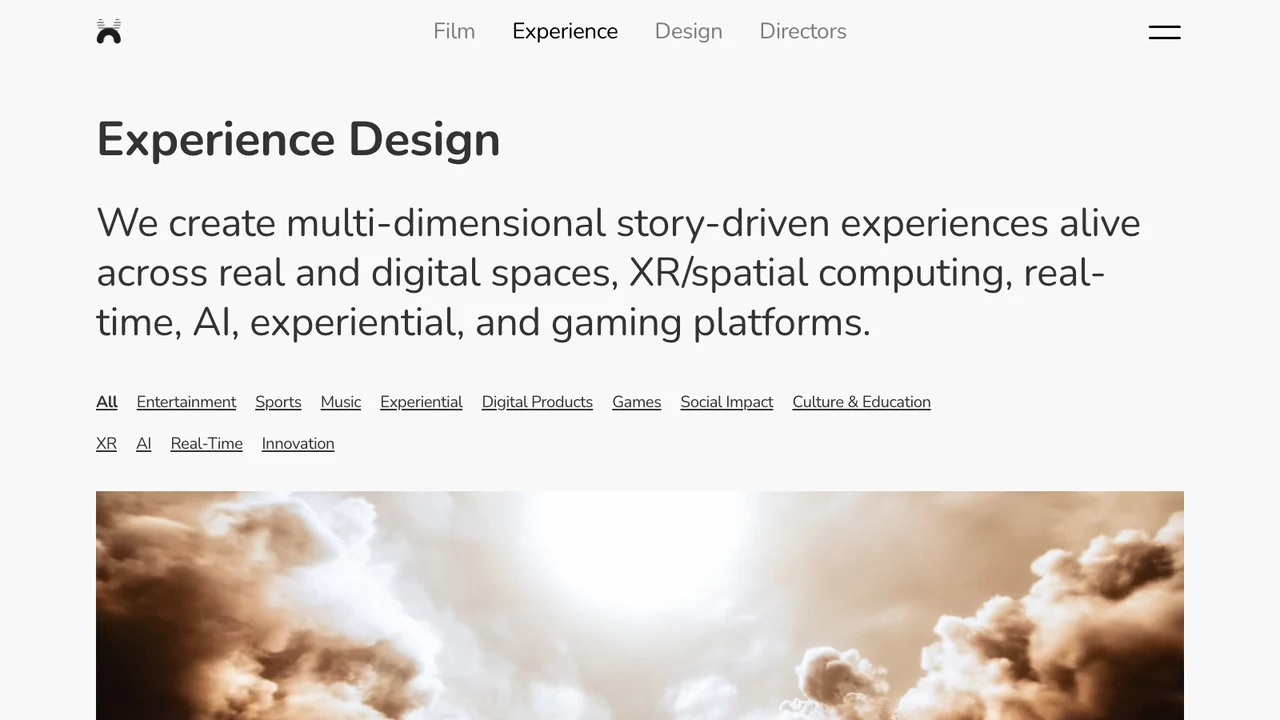Filter by Entertainment

tap(186, 402)
